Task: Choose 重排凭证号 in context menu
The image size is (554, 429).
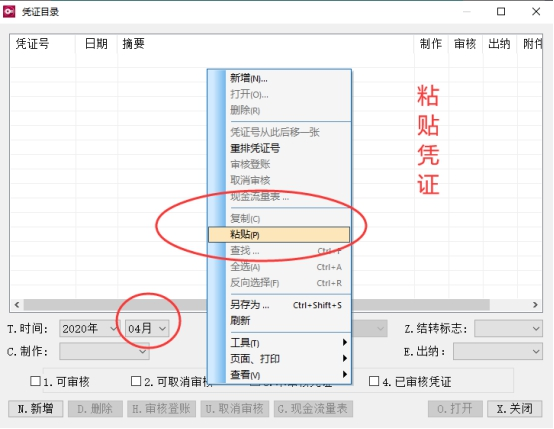Action: point(255,148)
